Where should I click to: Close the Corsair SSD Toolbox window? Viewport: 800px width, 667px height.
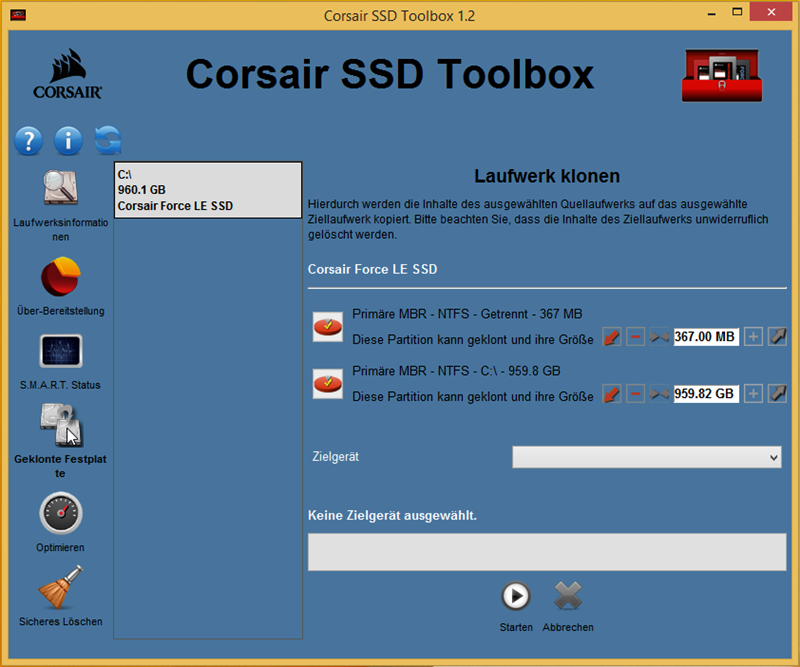771,12
